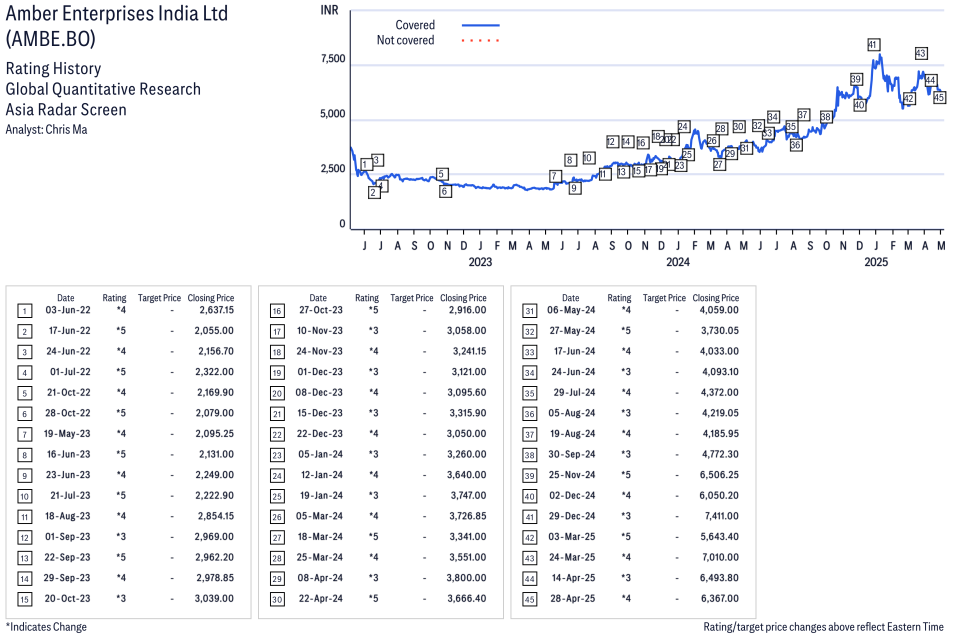Click the 5,000 y-axis label
Image resolution: width=955 pixels, height=634 pixels.
pos(333,114)
